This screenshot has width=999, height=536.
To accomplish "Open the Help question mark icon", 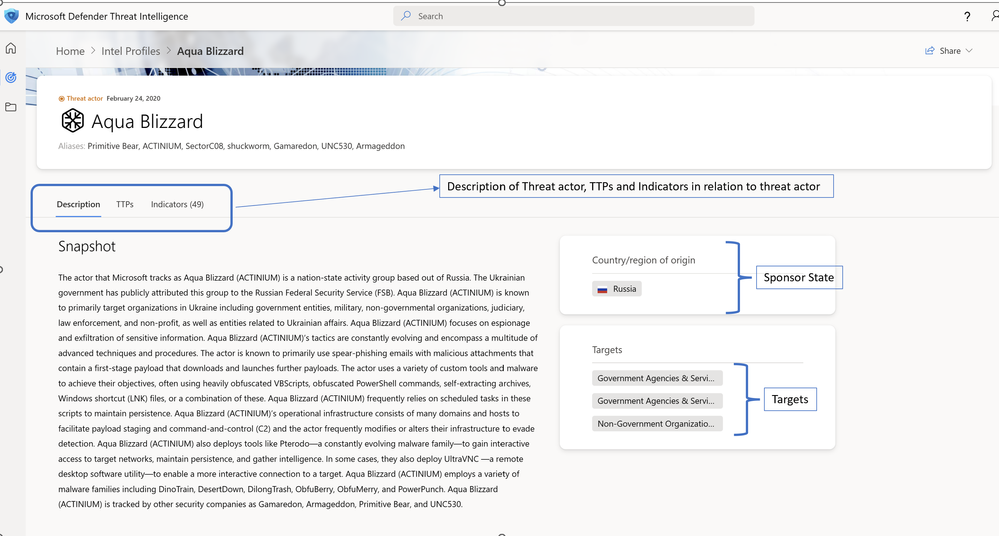I will point(967,17).
